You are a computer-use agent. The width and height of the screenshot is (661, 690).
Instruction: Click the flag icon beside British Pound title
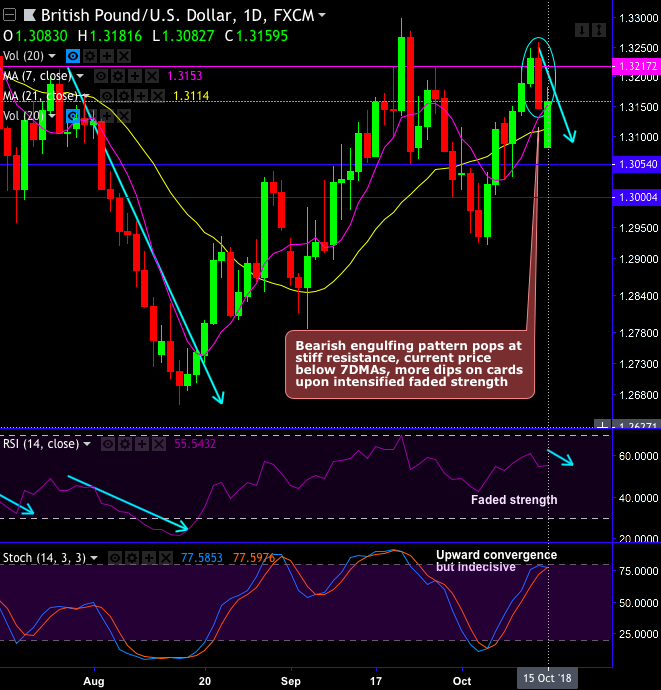pyautogui.click(x=30, y=15)
